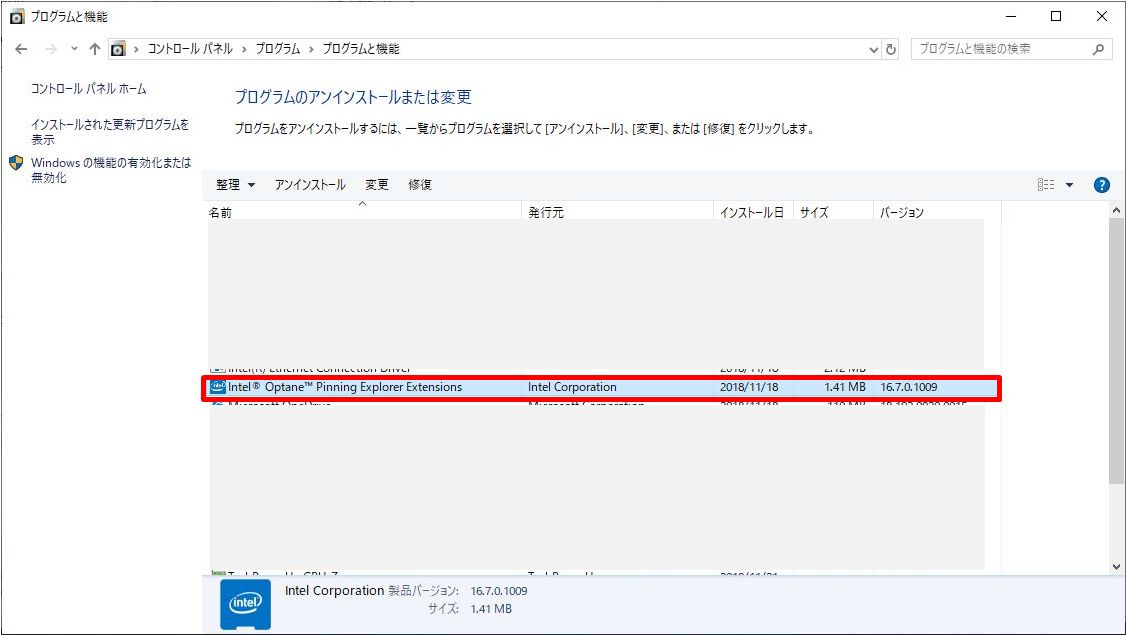
Task: Click version 16.7.0.1009 cell in the list
Action: [x=908, y=387]
